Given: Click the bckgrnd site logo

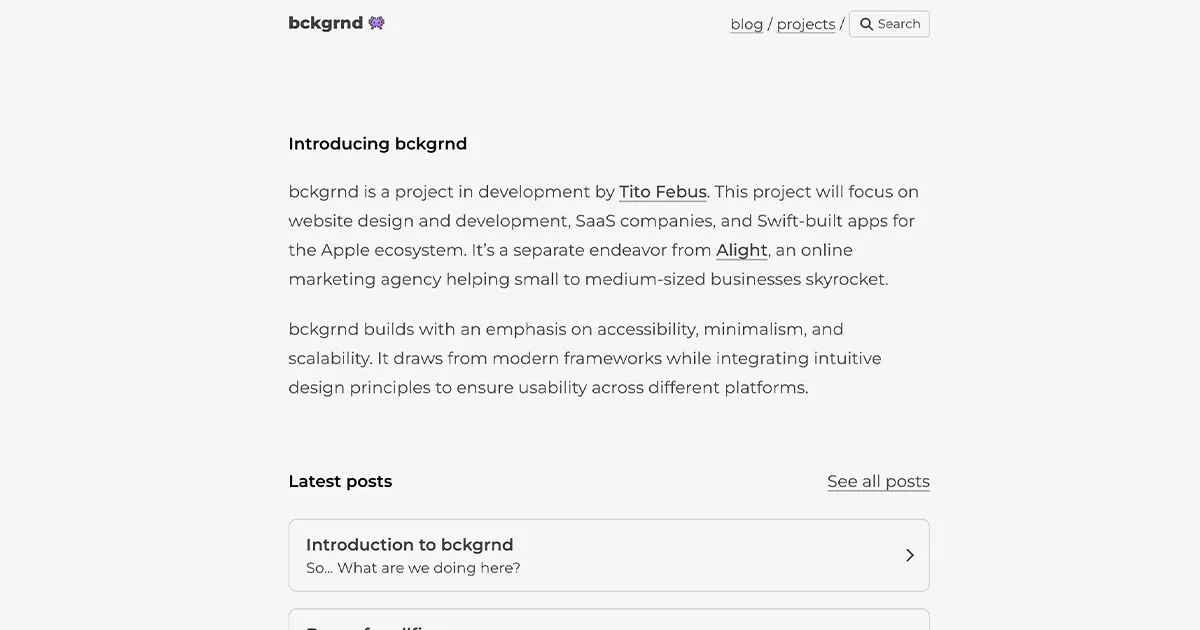Looking at the screenshot, I should point(336,23).
